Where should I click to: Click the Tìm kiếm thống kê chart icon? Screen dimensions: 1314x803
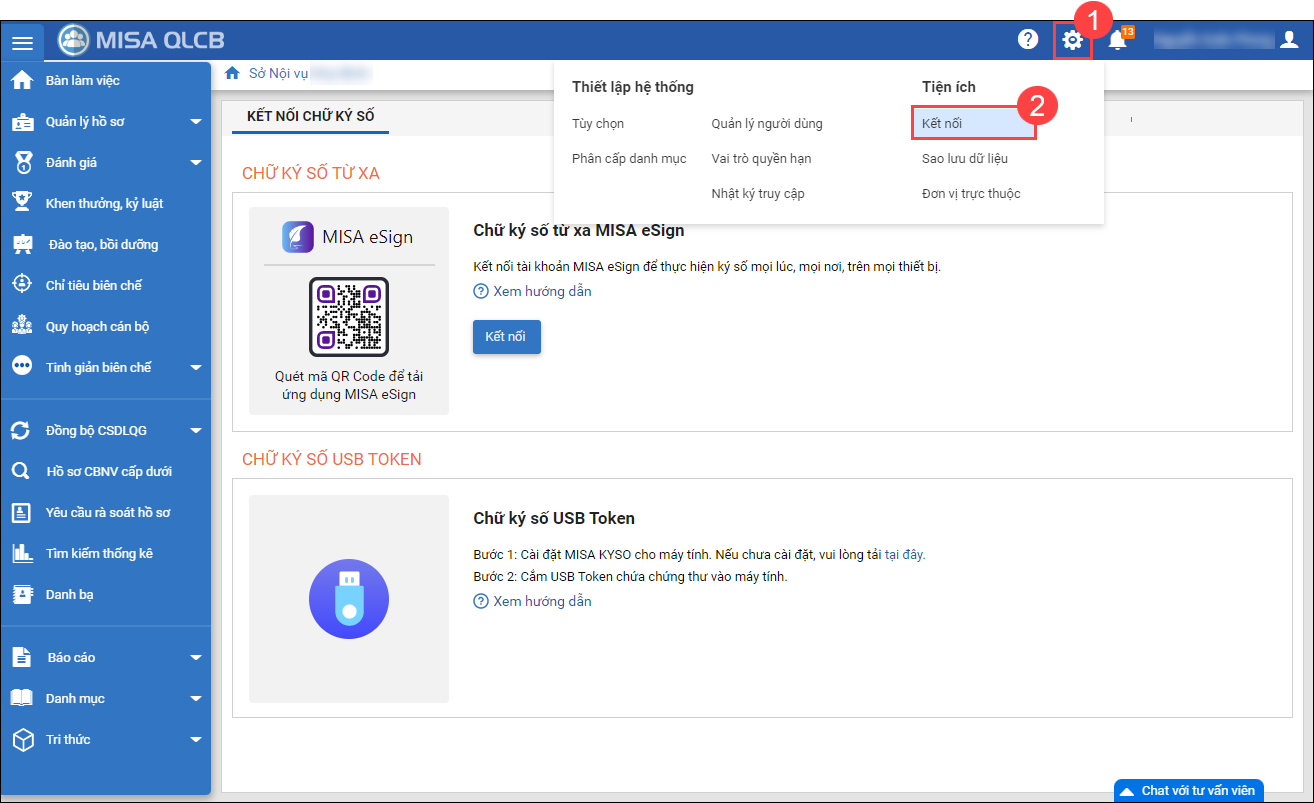21,553
